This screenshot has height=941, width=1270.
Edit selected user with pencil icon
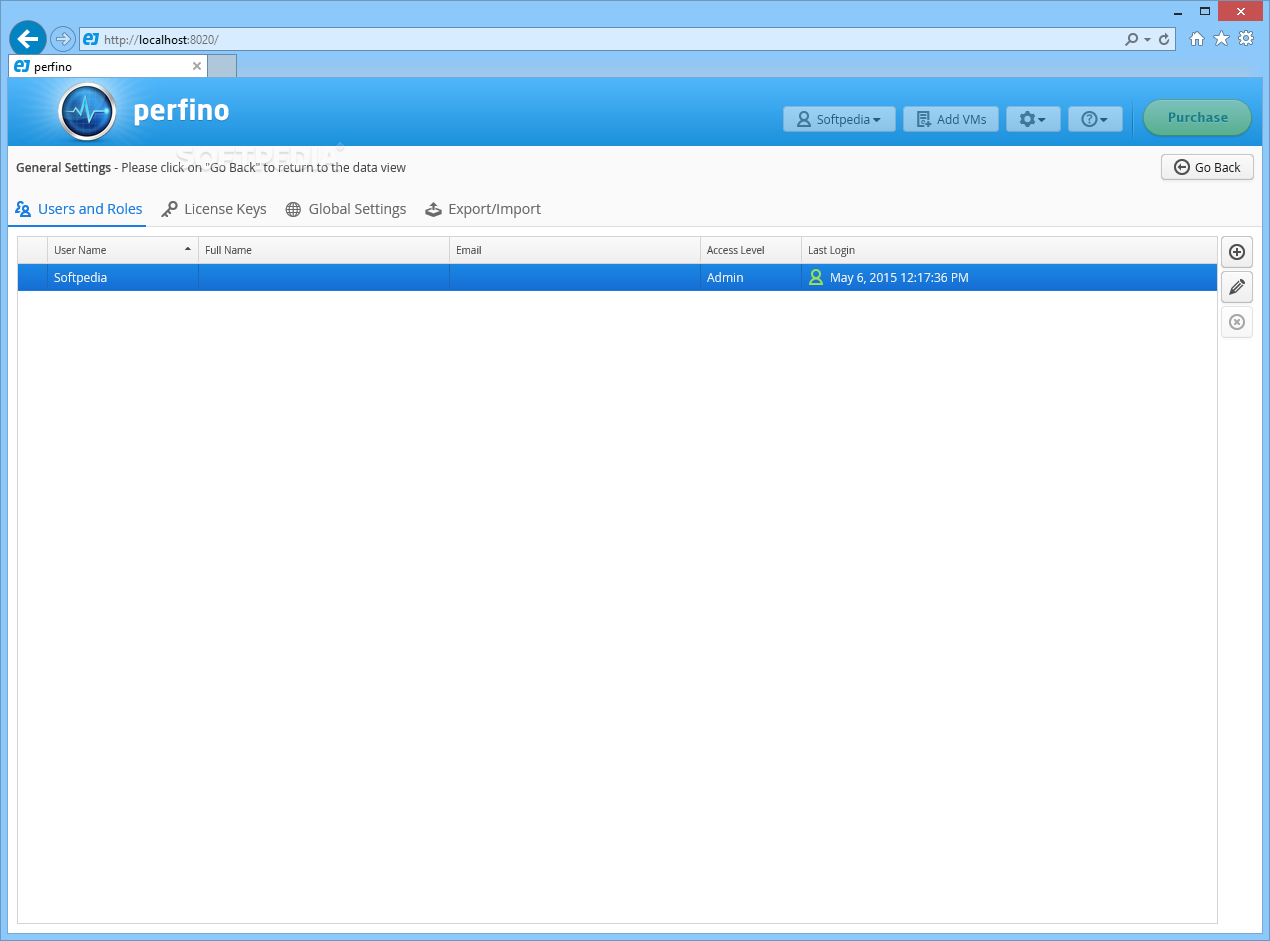click(1237, 287)
